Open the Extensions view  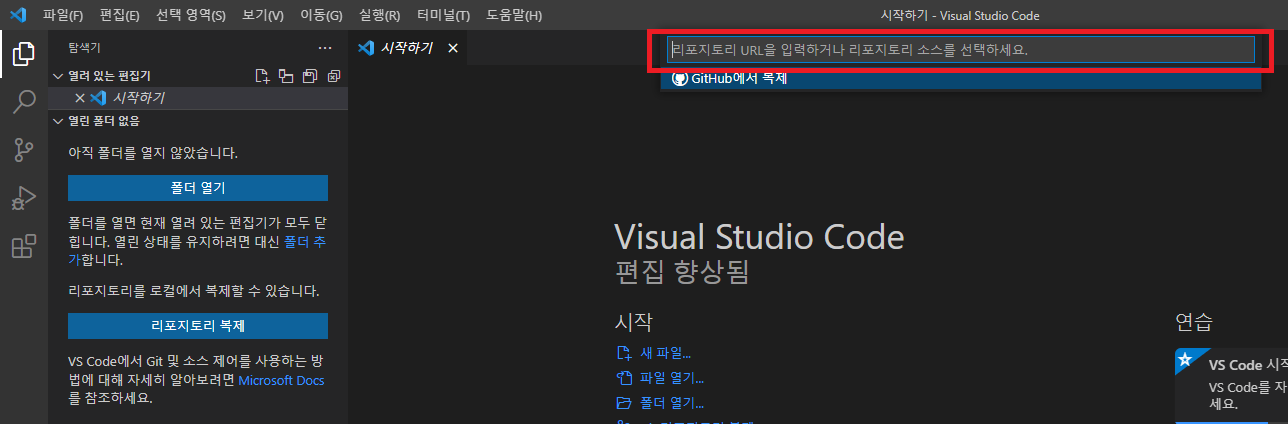coord(24,246)
